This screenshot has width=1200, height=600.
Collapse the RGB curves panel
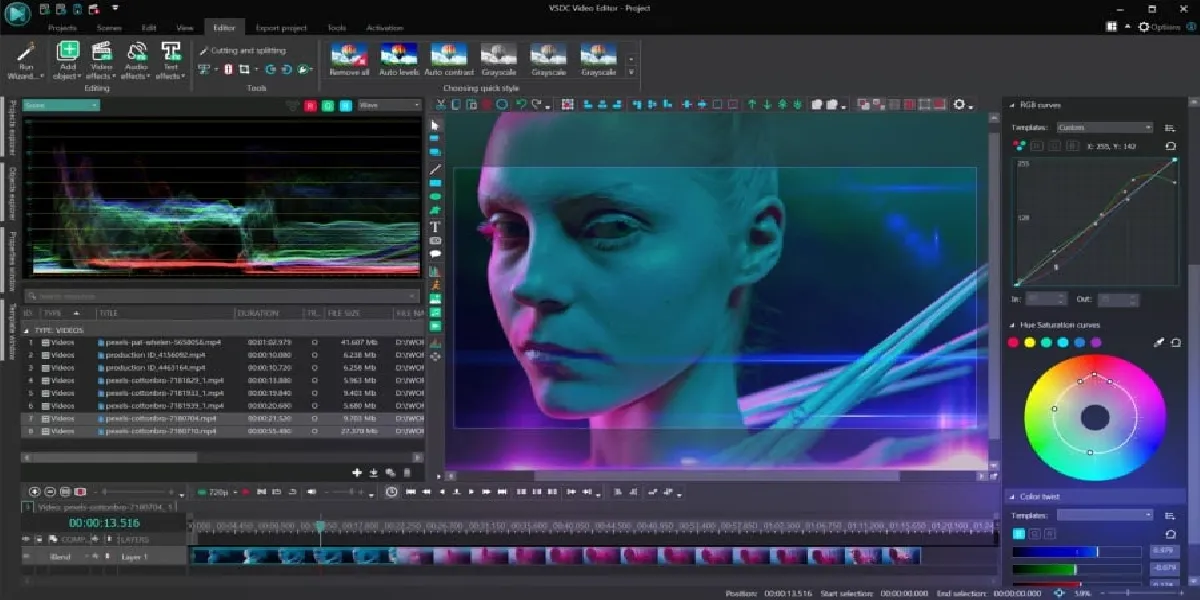[1013, 104]
